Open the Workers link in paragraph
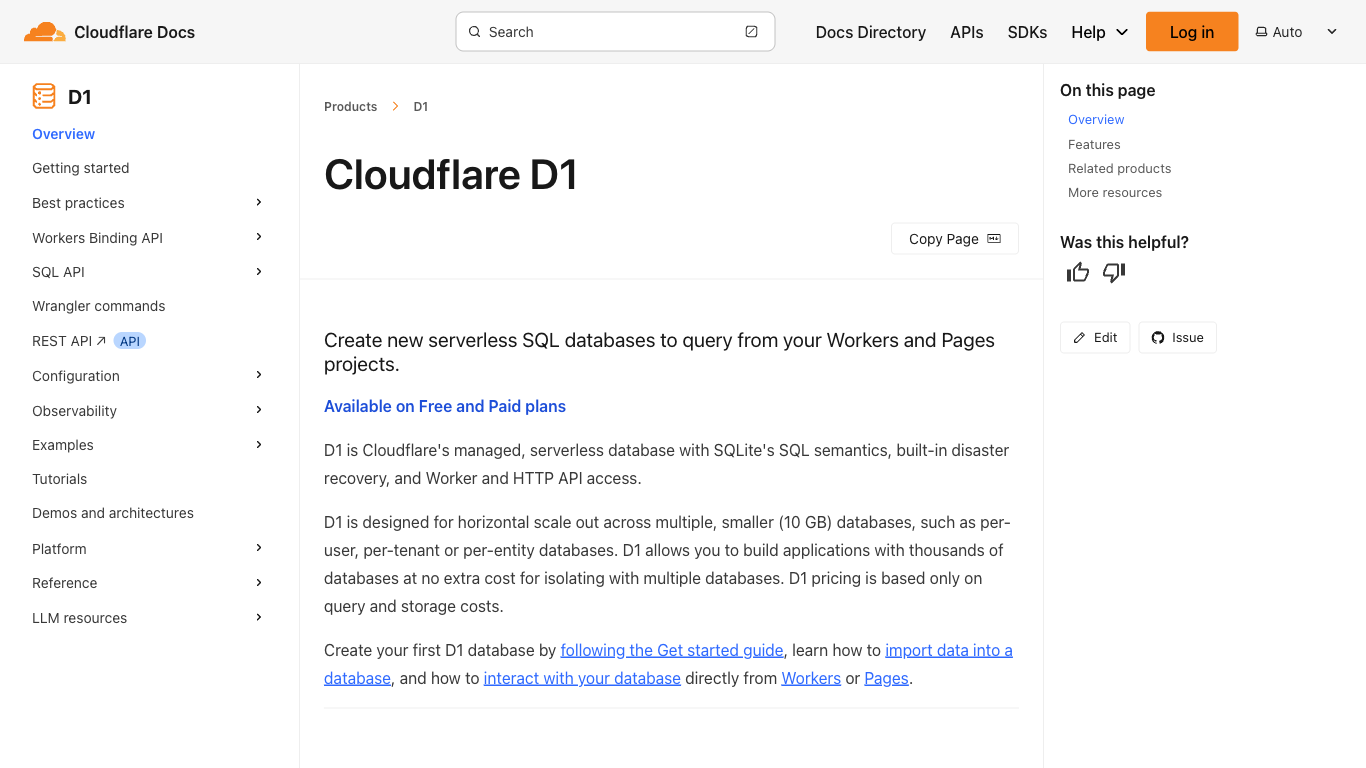 (811, 678)
